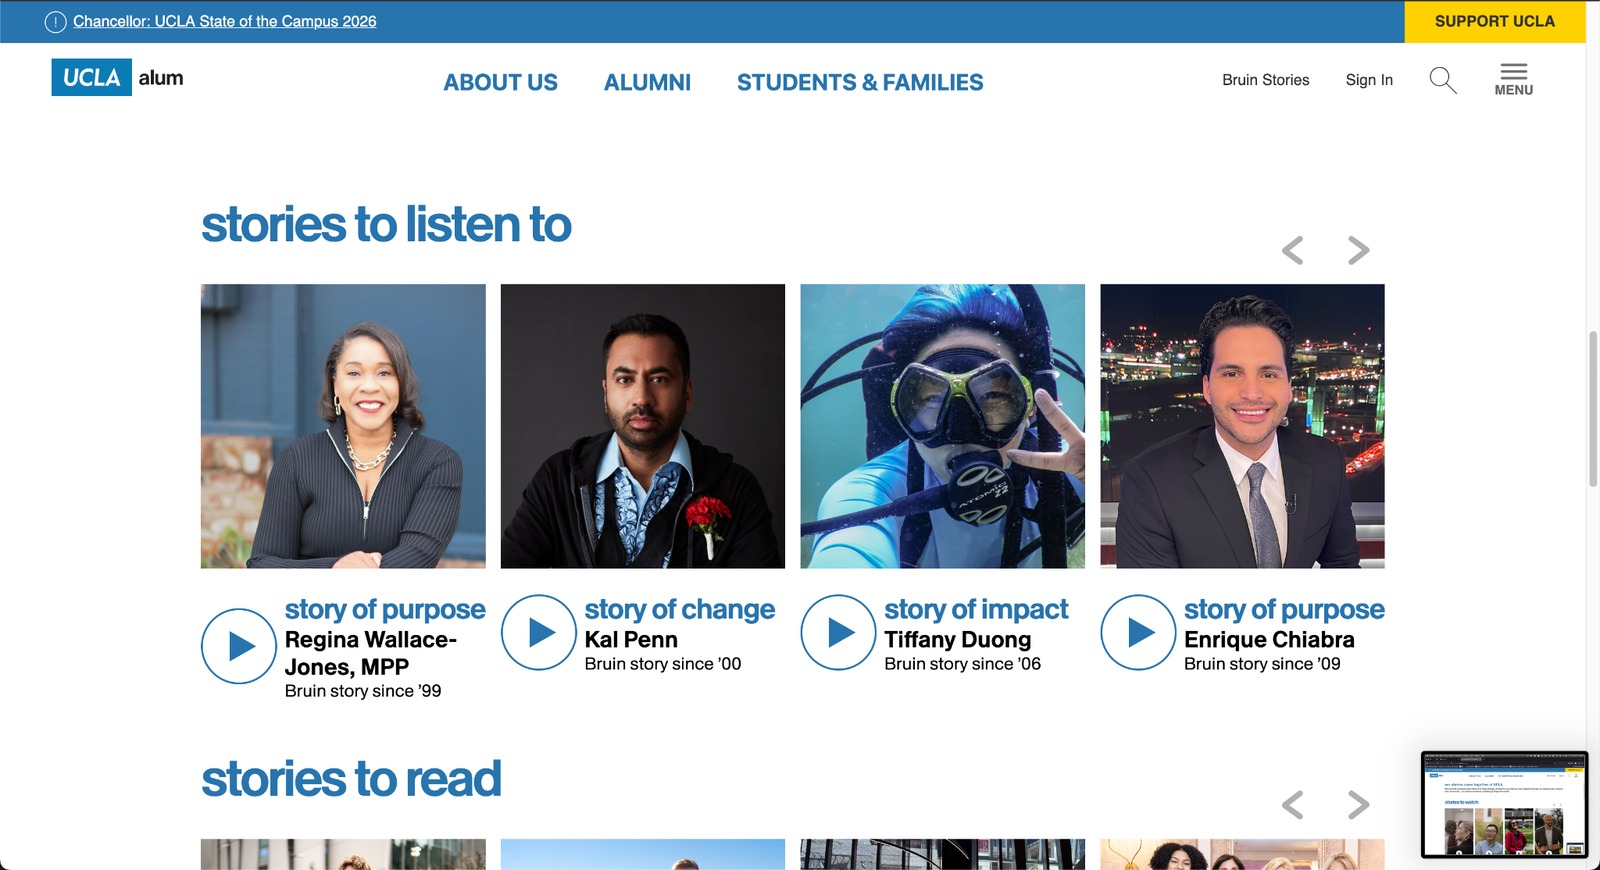Go to previous stories to read
The image size is (1600, 870).
[x=1292, y=804]
